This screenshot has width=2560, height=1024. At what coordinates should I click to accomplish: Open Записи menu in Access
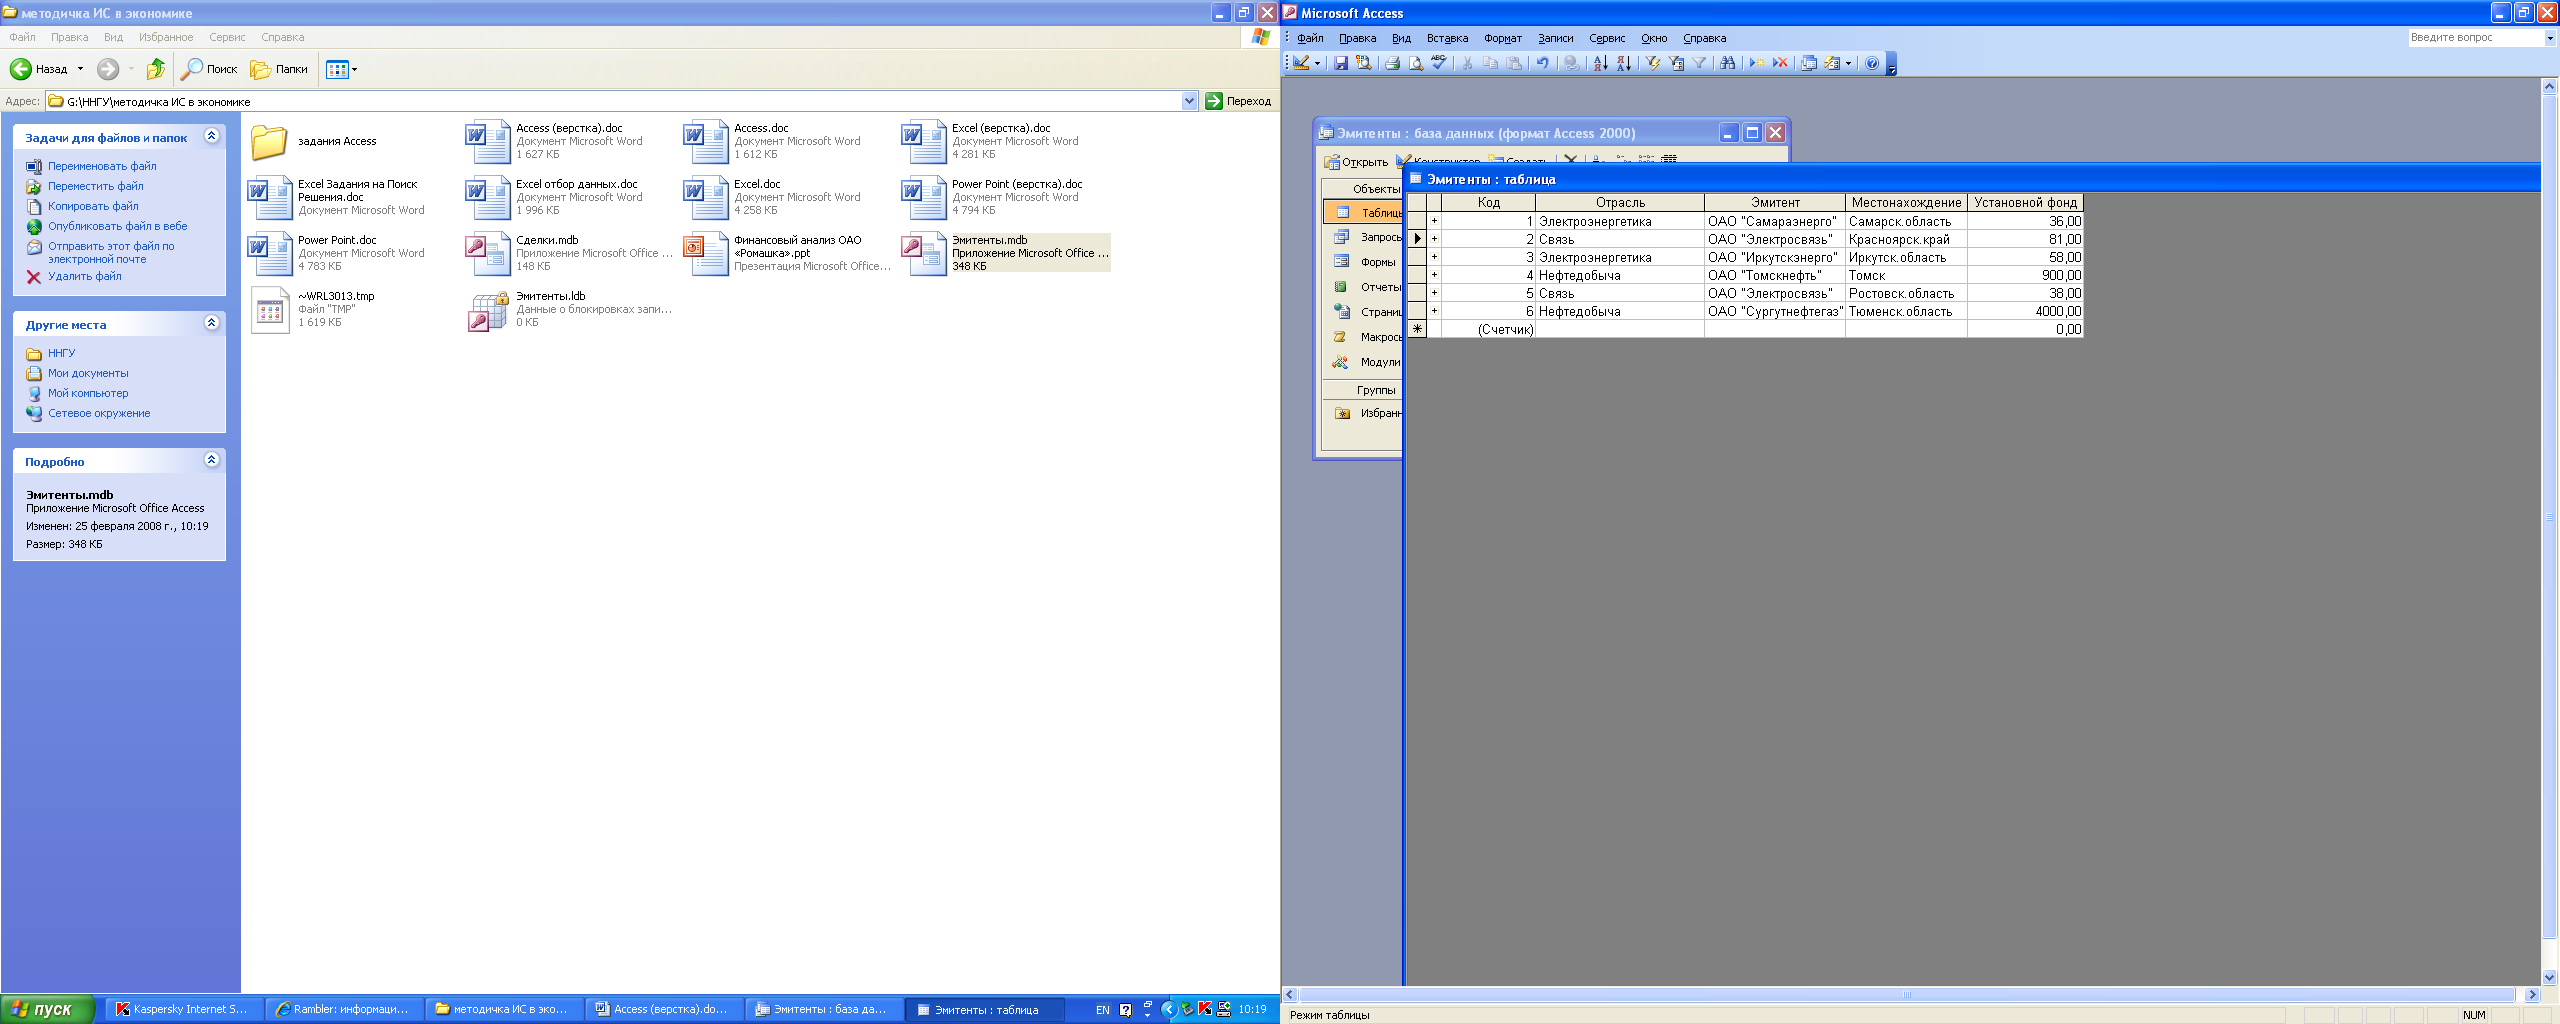click(x=1555, y=38)
